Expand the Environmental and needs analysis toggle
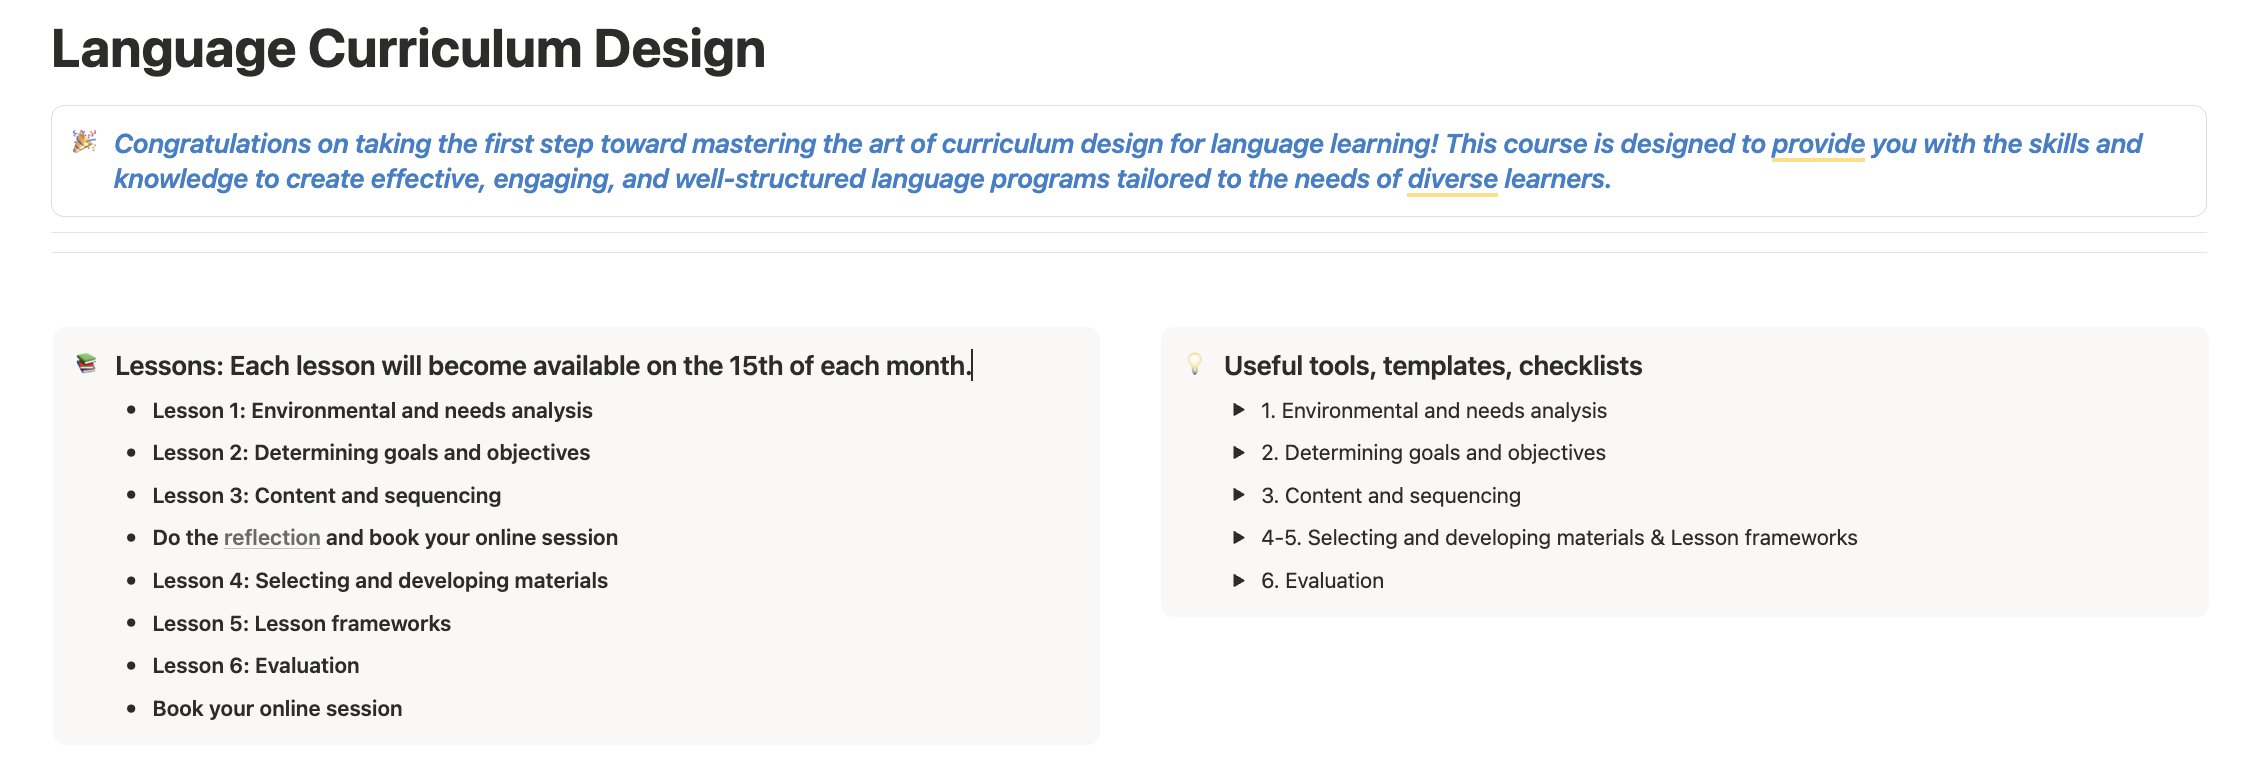This screenshot has width=2244, height=760. [x=1238, y=410]
